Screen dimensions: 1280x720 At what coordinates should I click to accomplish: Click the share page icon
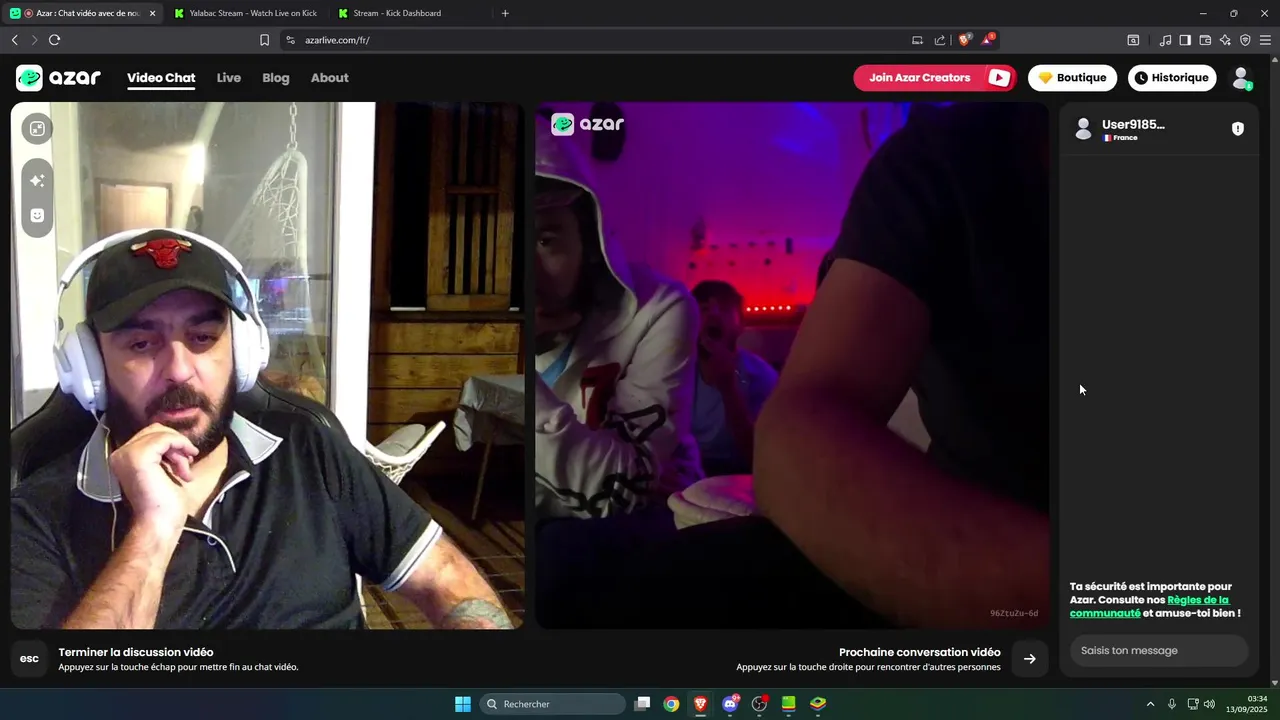(940, 40)
